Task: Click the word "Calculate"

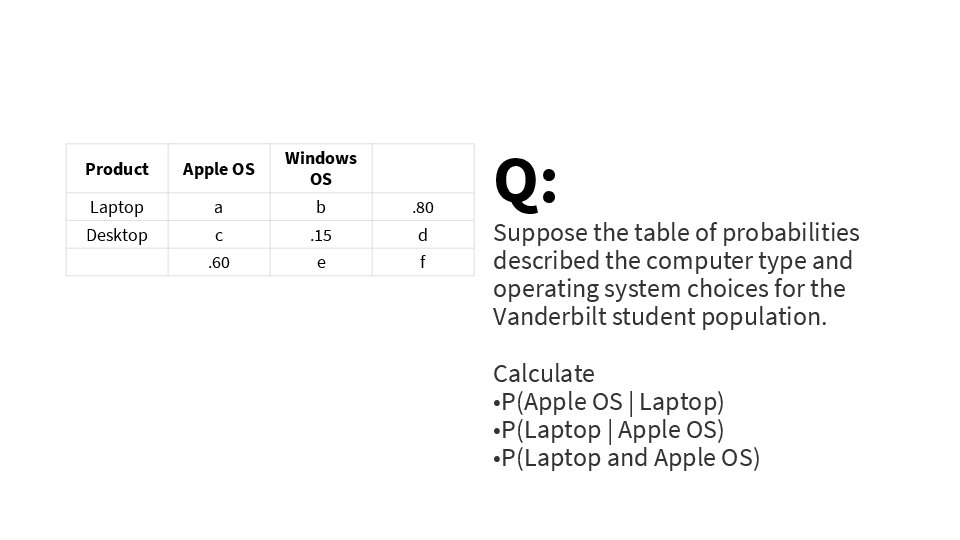Action: 544,373
